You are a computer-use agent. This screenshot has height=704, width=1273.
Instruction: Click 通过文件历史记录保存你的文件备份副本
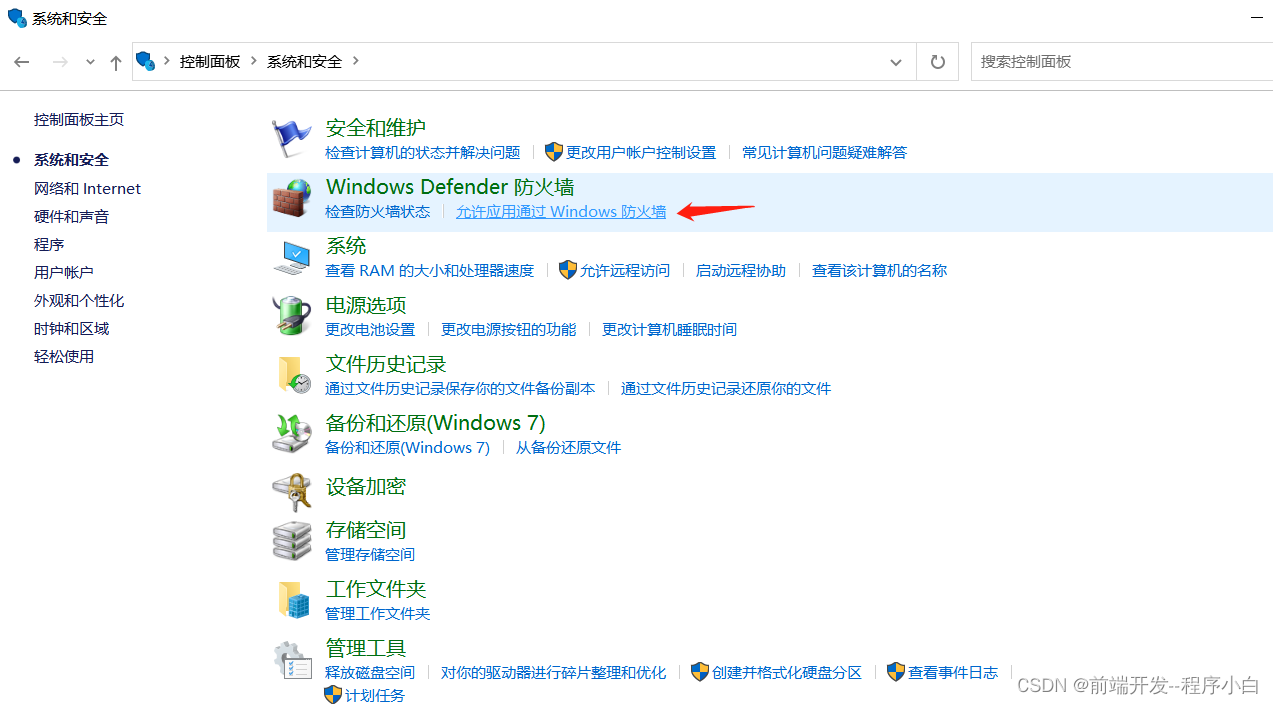(460, 388)
